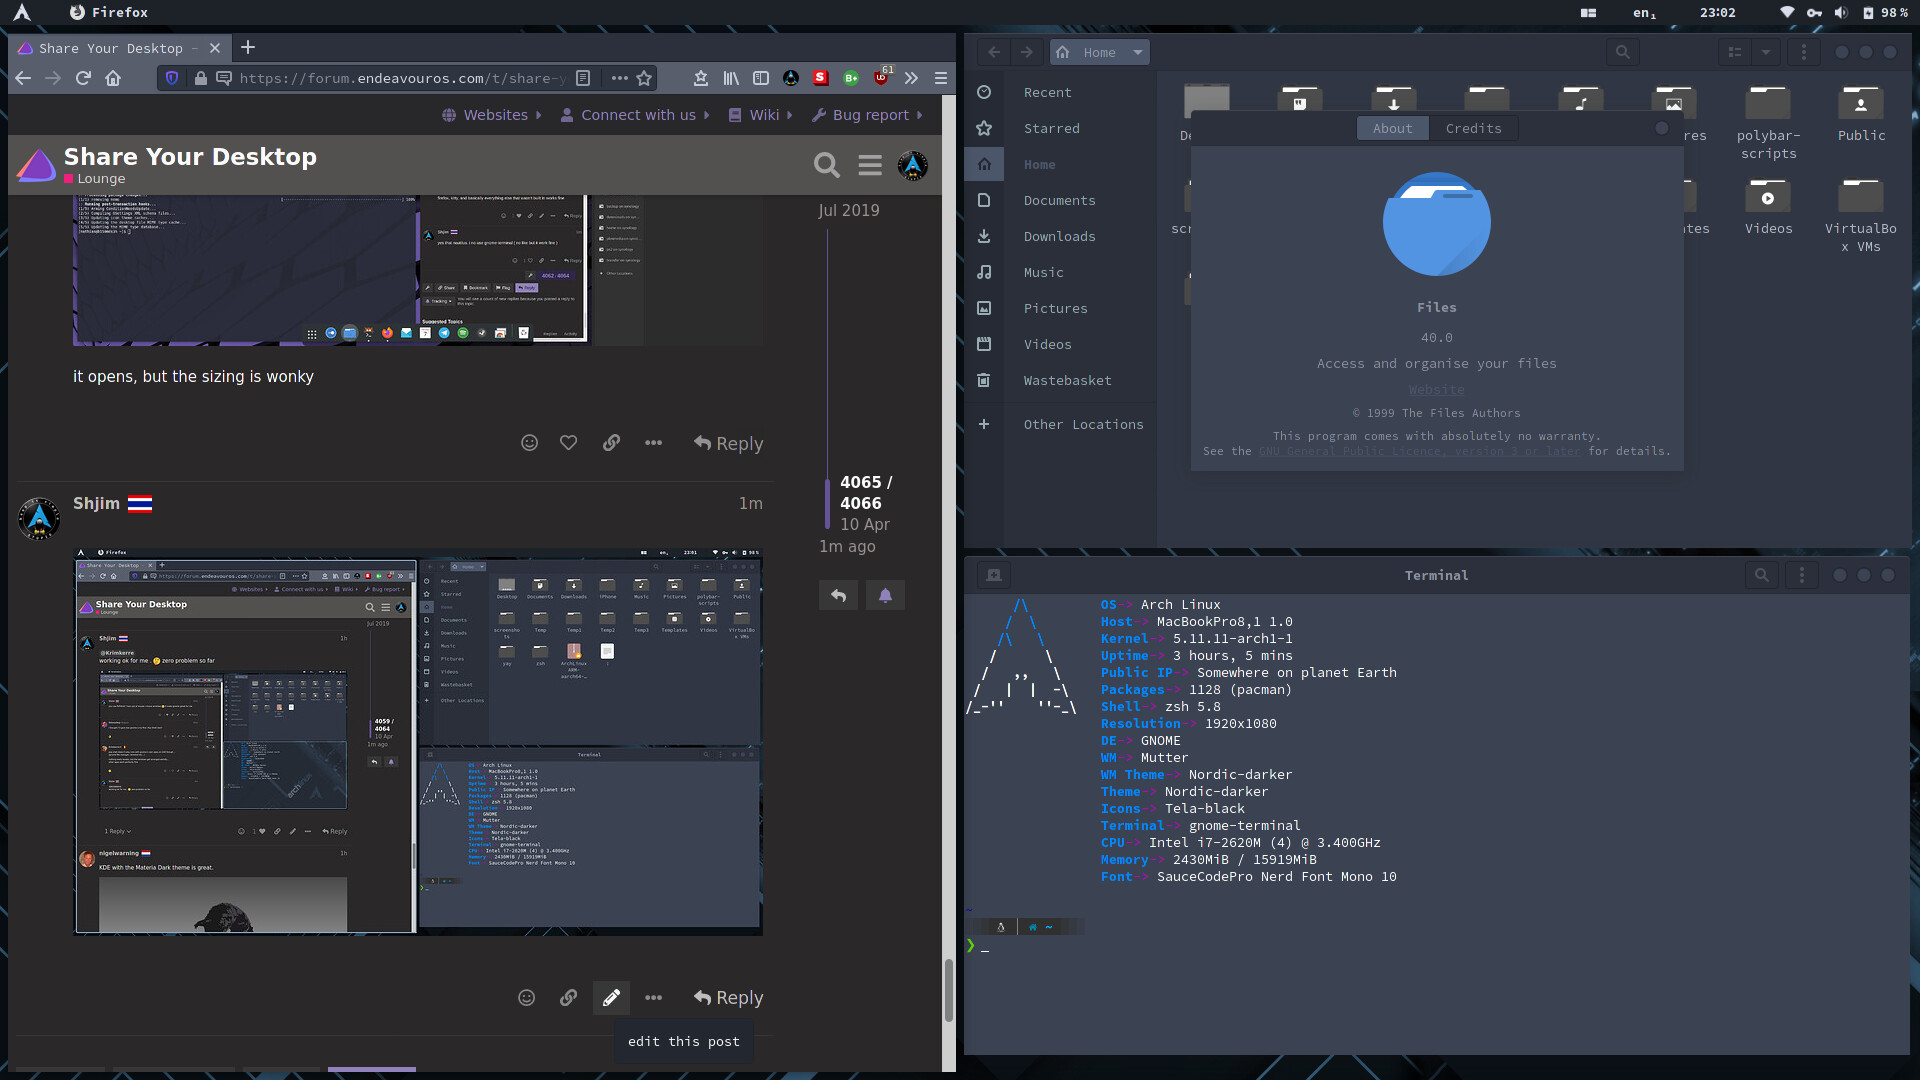
Task: Like the wonky sizing post with the heart
Action: (568, 443)
